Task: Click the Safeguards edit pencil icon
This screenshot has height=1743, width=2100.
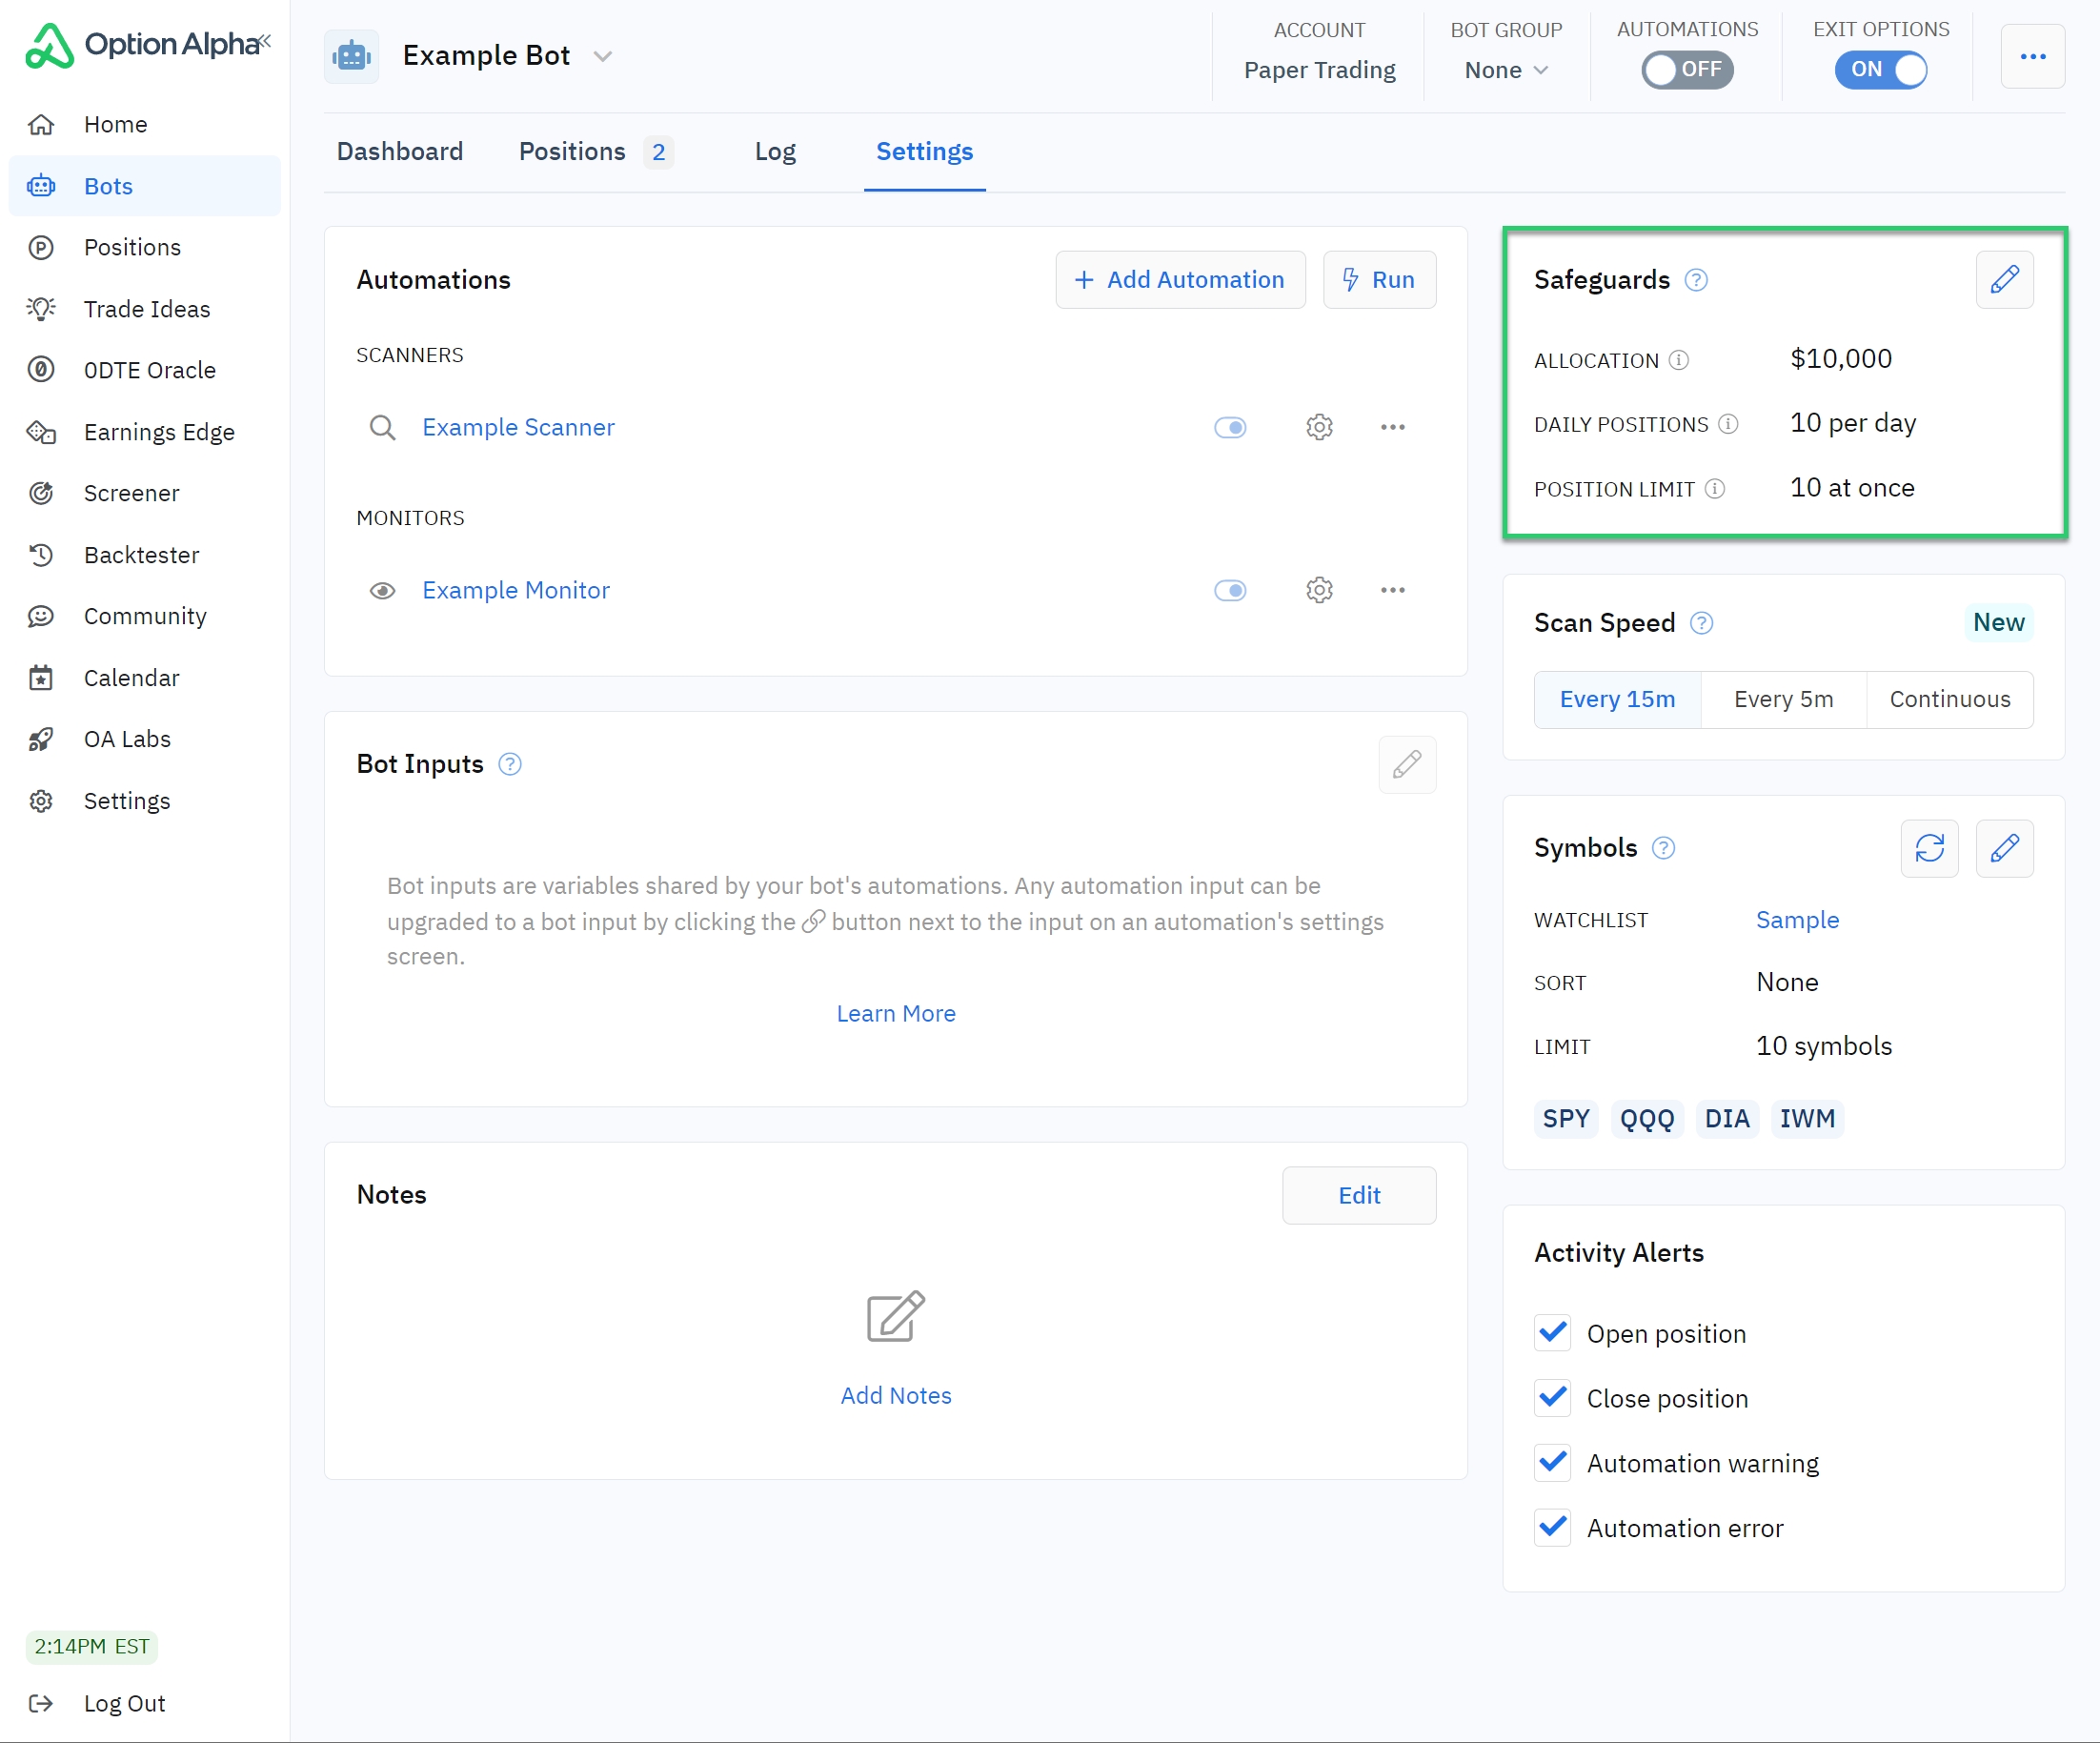Action: pos(2004,280)
